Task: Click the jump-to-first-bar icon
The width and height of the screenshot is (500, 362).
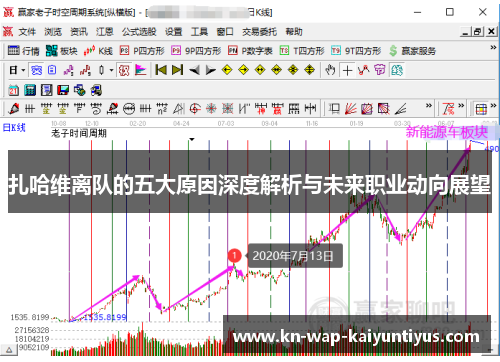Action: tap(161, 70)
